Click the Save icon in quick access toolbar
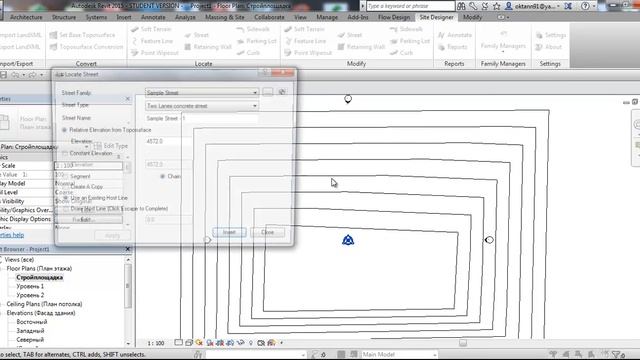640x360 pixels. [3, 75]
